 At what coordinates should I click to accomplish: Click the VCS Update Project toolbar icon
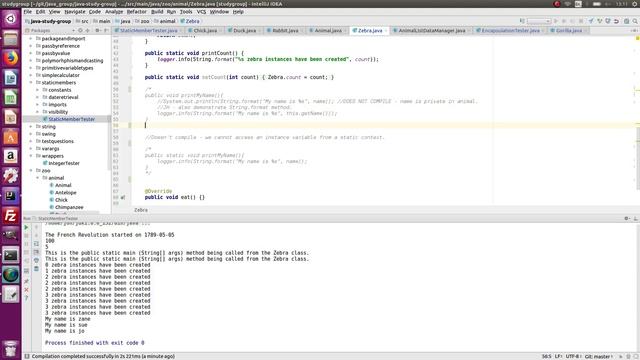(x=591, y=21)
